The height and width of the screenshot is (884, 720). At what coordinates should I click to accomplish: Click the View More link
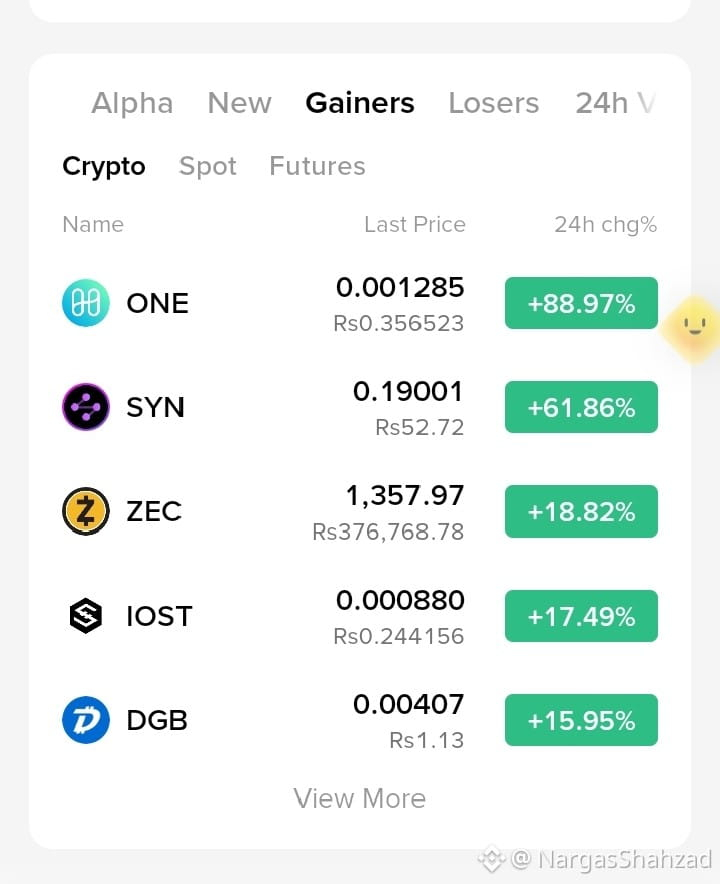(x=360, y=798)
